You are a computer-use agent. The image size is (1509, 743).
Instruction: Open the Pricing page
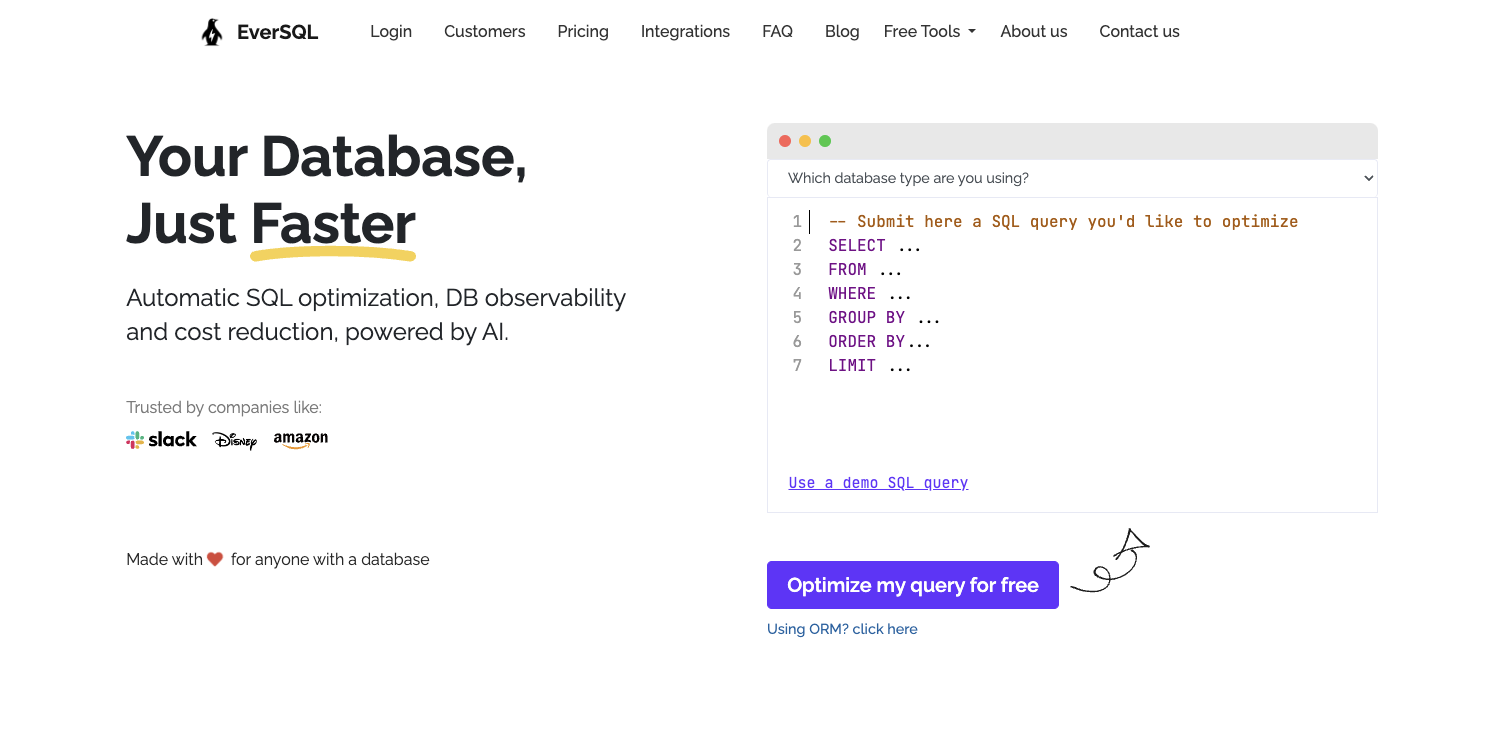582,31
